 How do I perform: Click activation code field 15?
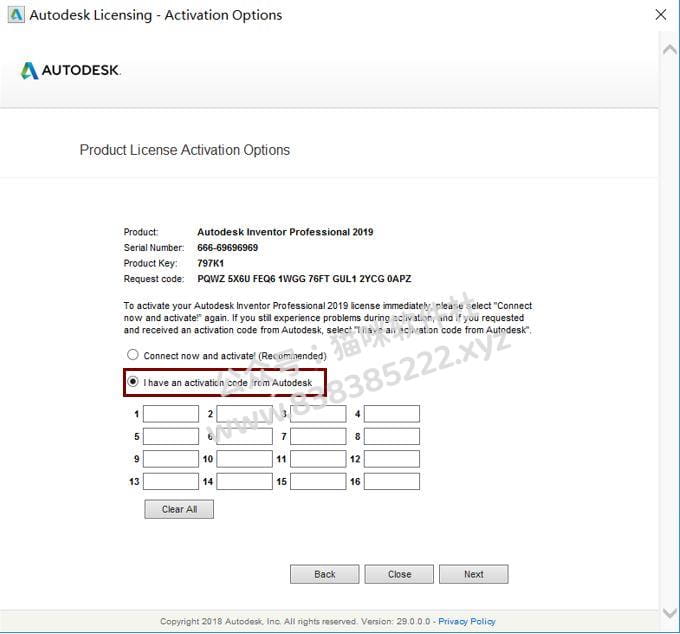point(318,481)
